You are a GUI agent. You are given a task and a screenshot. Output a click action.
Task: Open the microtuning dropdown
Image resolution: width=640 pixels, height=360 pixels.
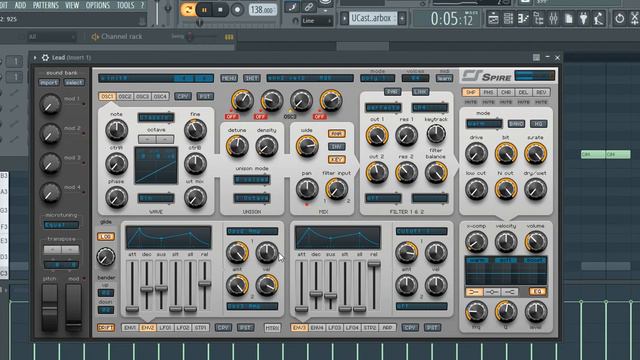click(x=61, y=225)
